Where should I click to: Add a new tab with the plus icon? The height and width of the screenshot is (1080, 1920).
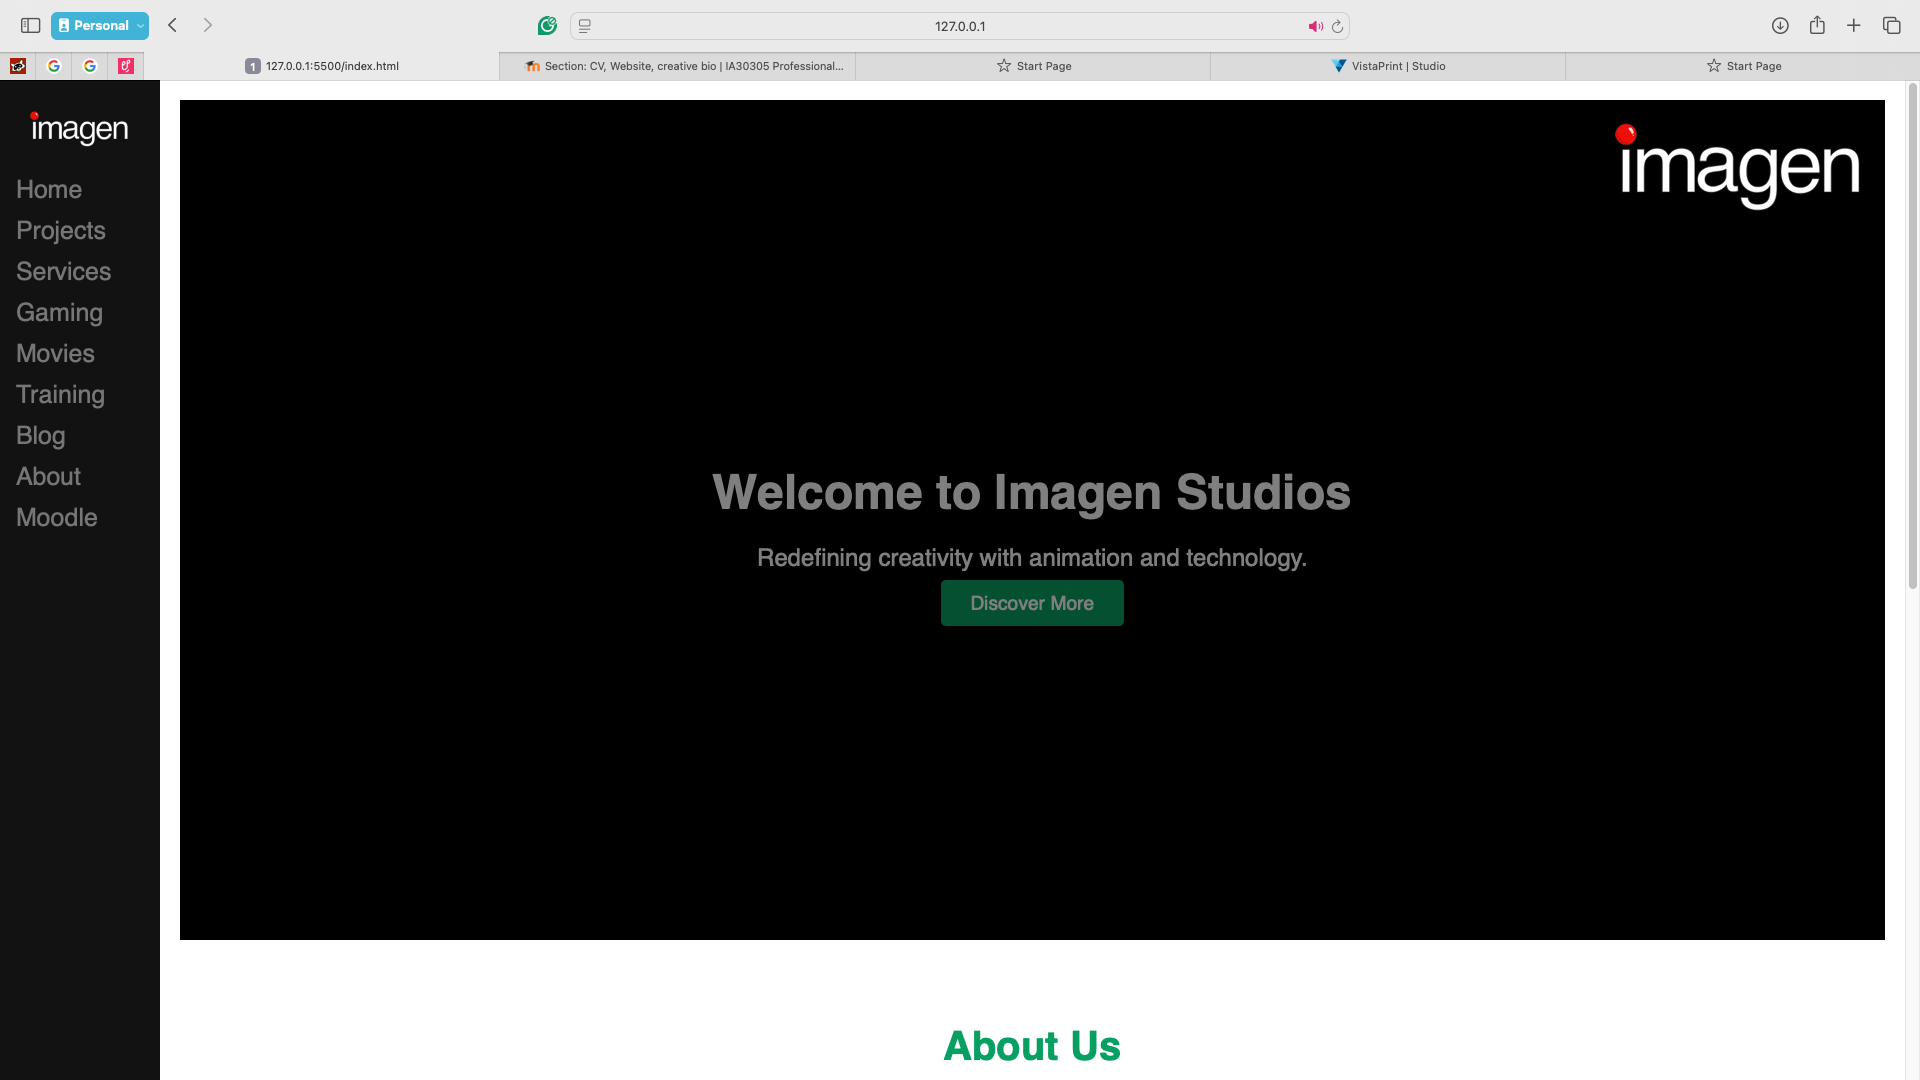(1854, 26)
